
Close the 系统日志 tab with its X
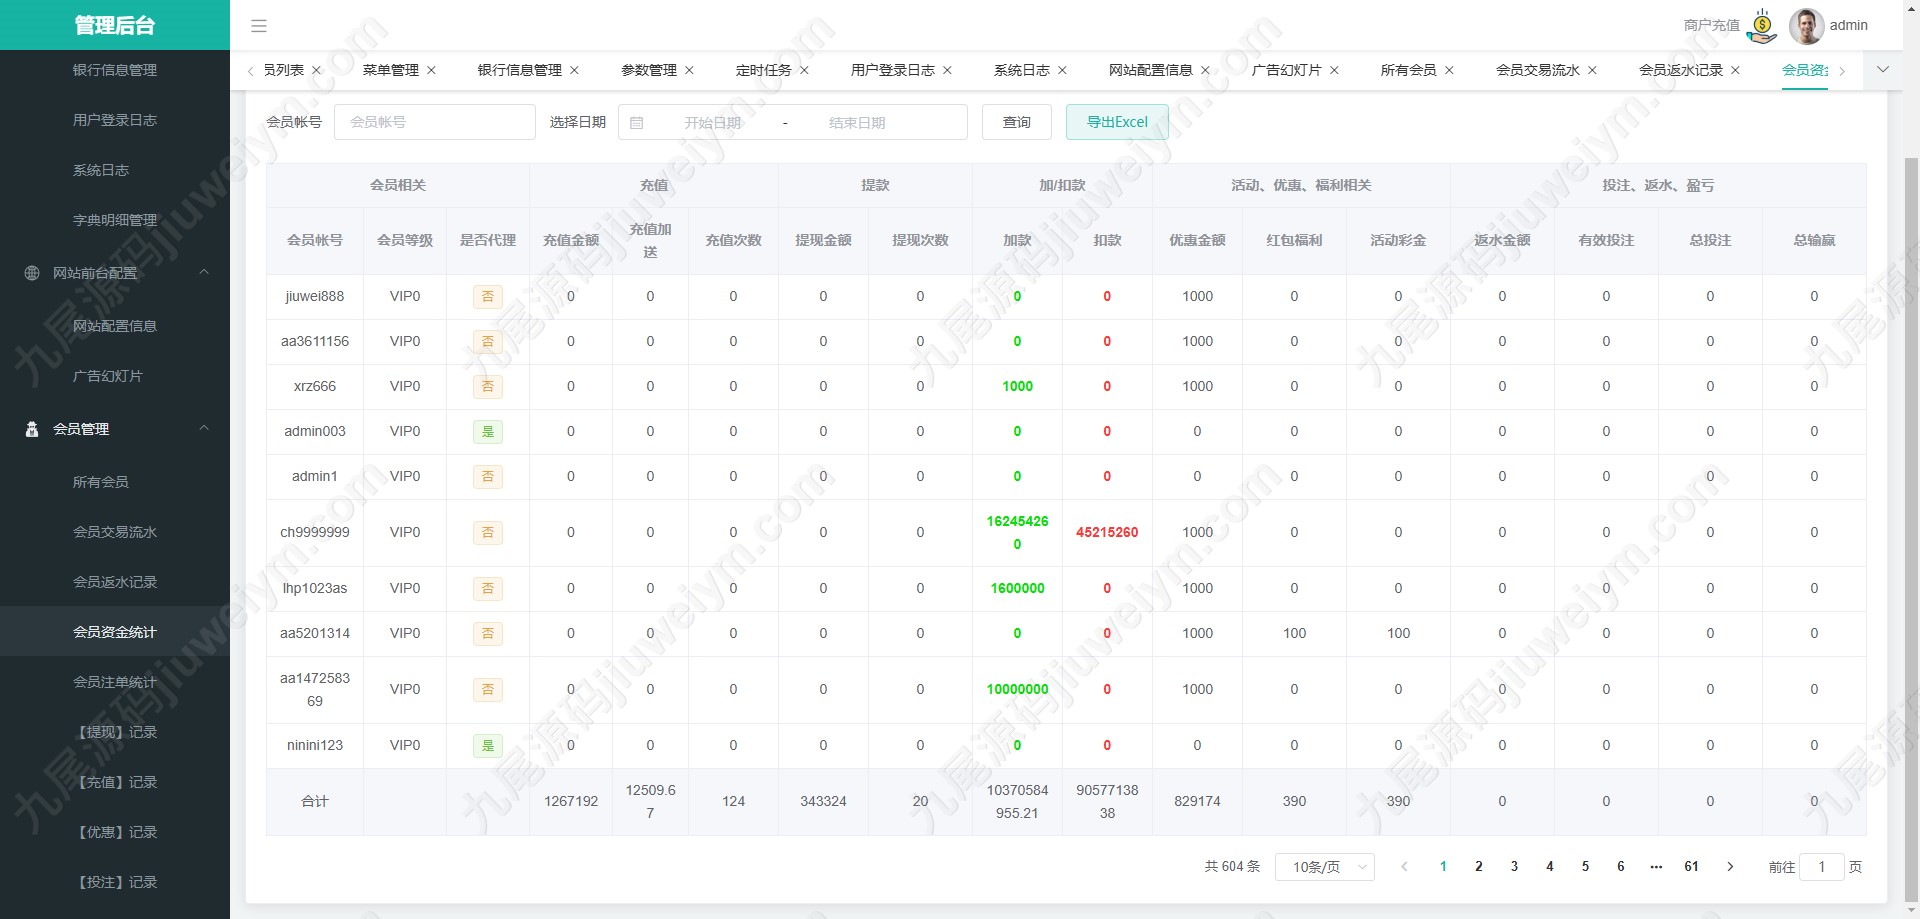tap(1062, 70)
